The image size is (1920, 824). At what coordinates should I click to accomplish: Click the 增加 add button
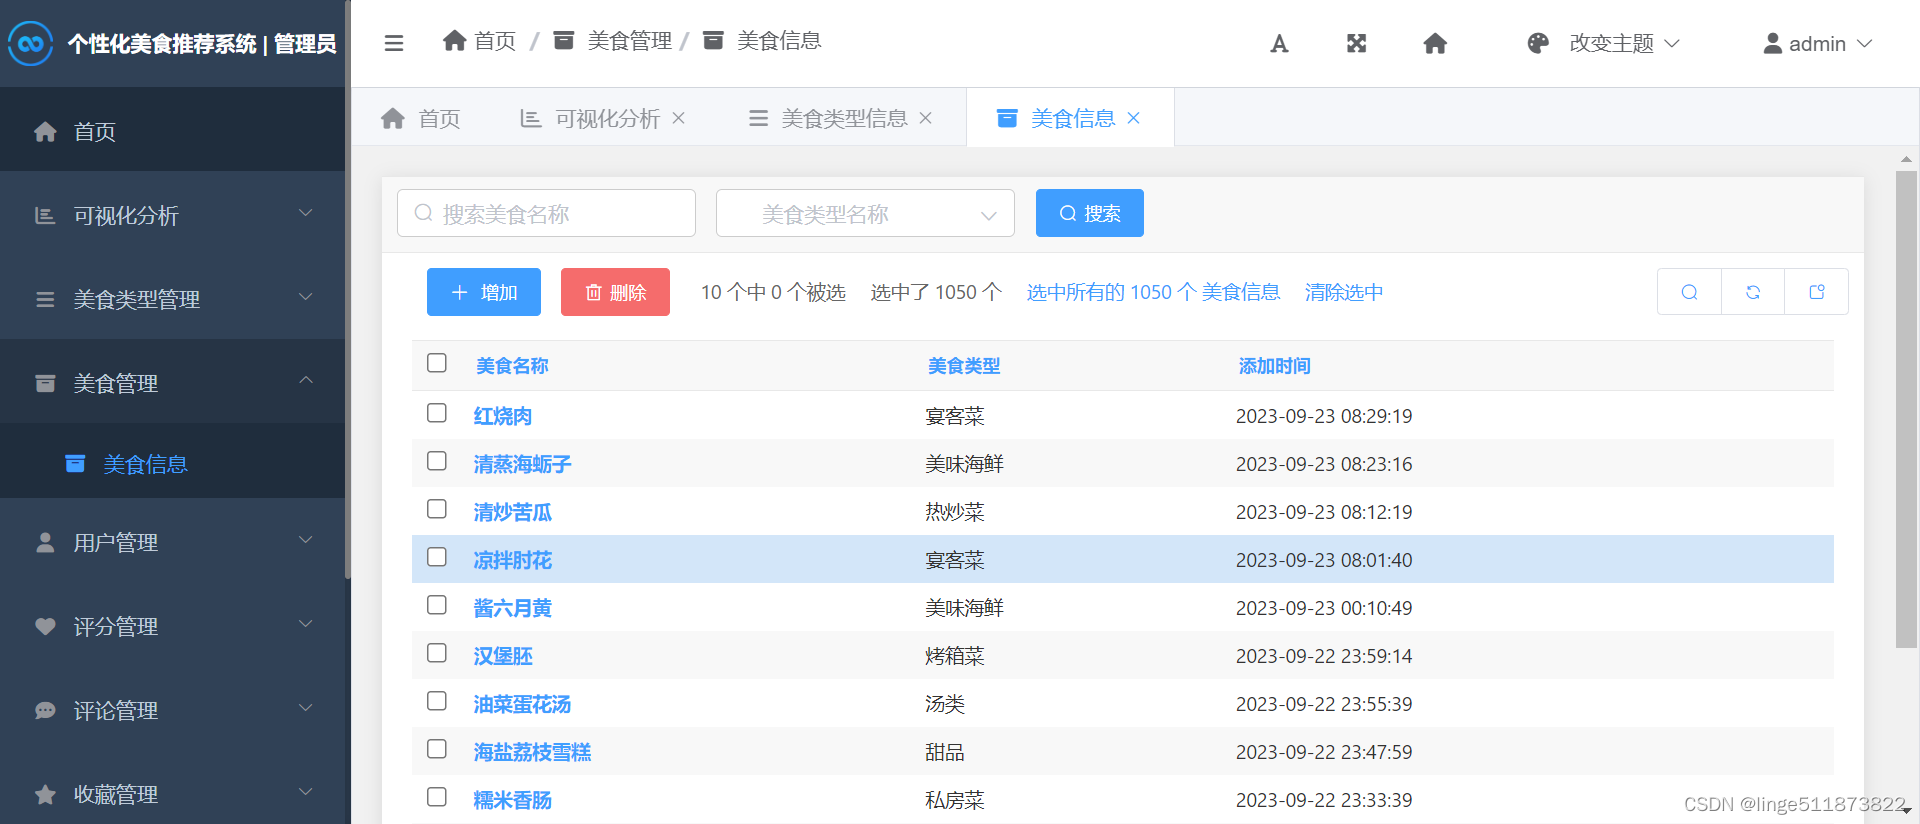[484, 292]
